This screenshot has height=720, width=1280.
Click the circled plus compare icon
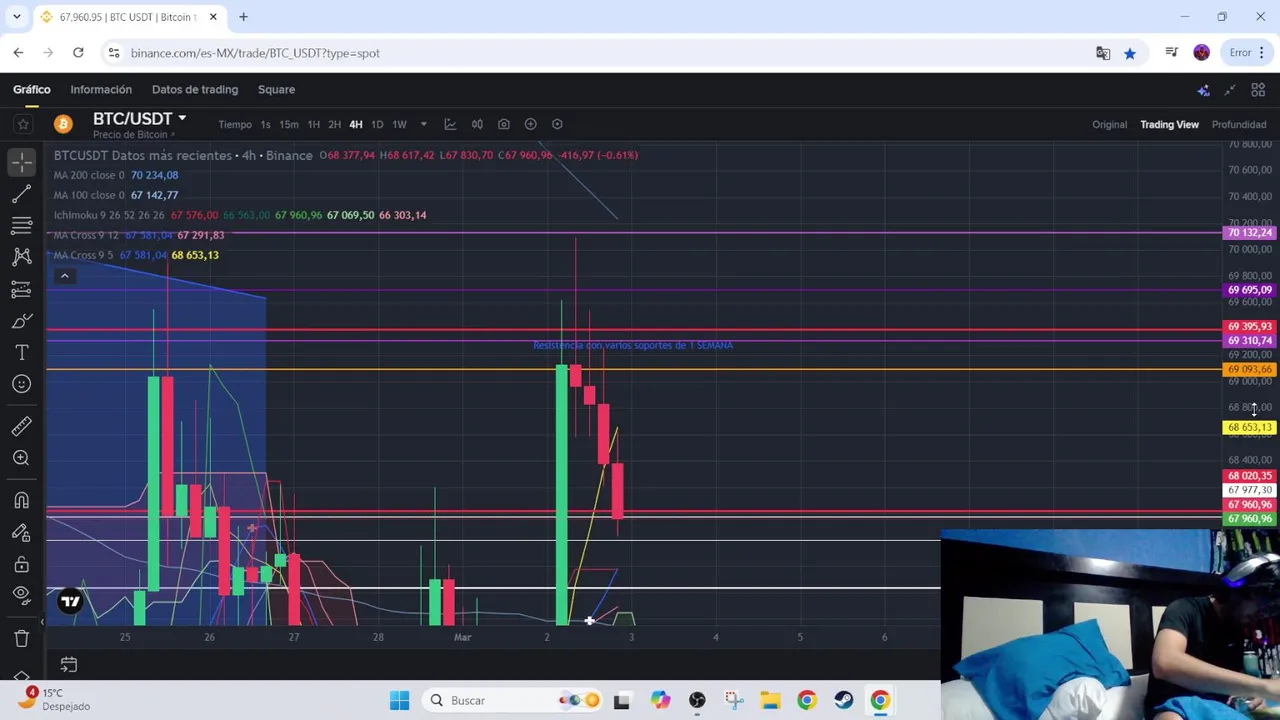531,124
